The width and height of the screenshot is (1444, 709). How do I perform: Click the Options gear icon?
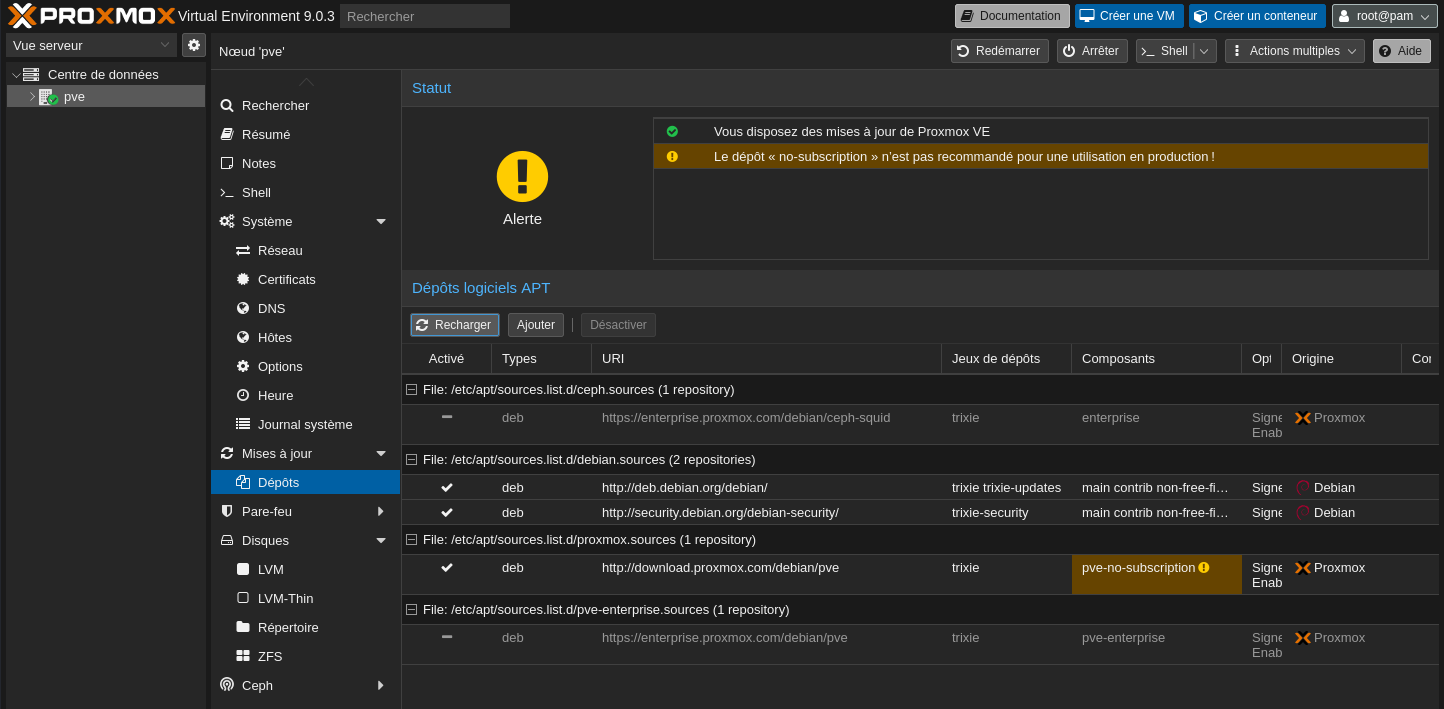tap(243, 366)
